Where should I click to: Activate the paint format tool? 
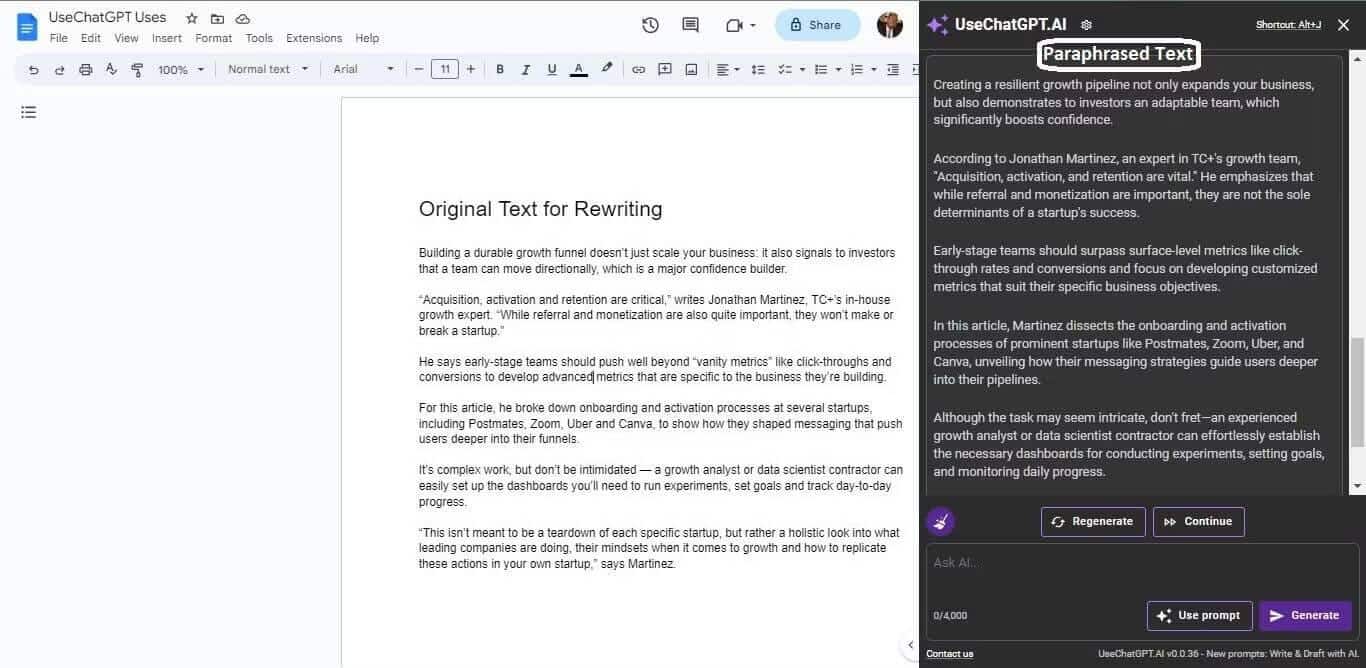[x=137, y=69]
